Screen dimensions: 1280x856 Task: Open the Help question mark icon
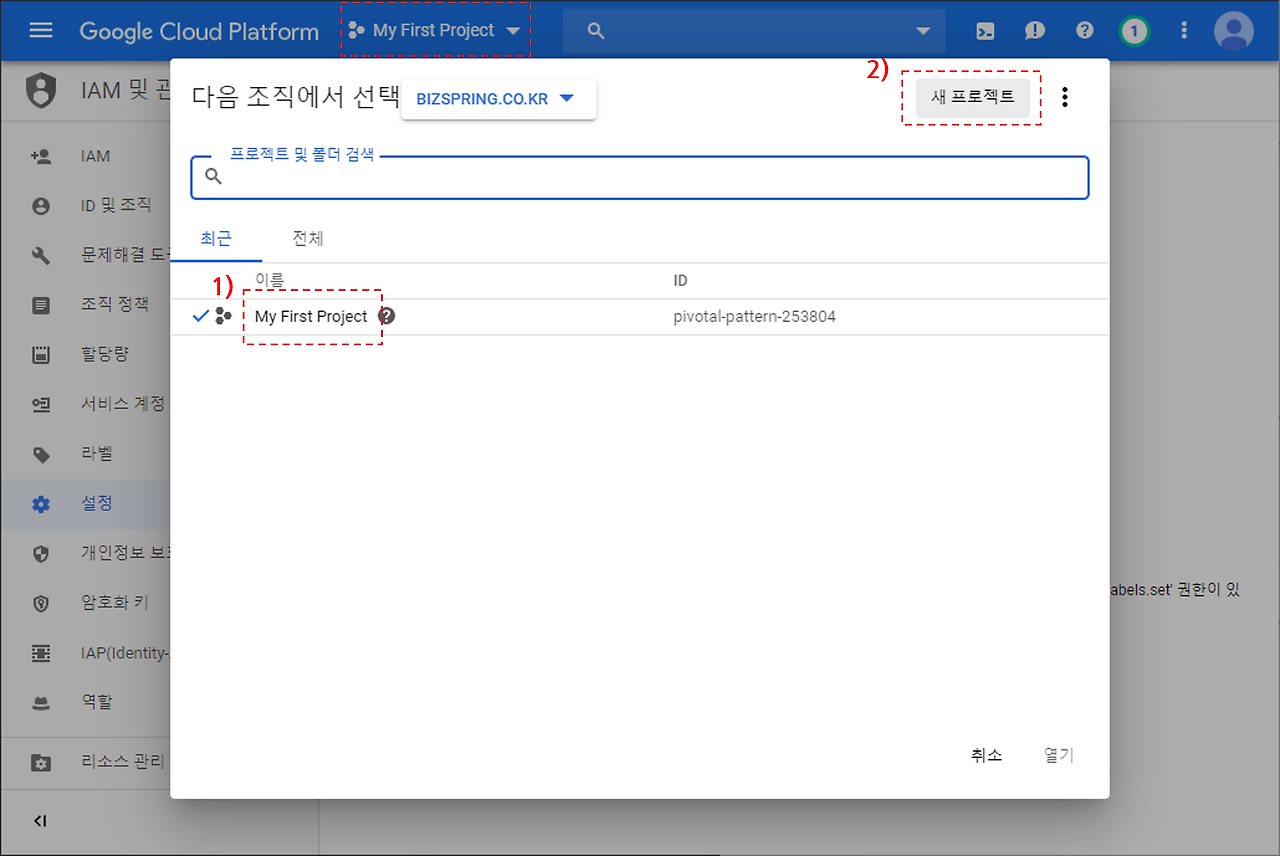pyautogui.click(x=1085, y=31)
